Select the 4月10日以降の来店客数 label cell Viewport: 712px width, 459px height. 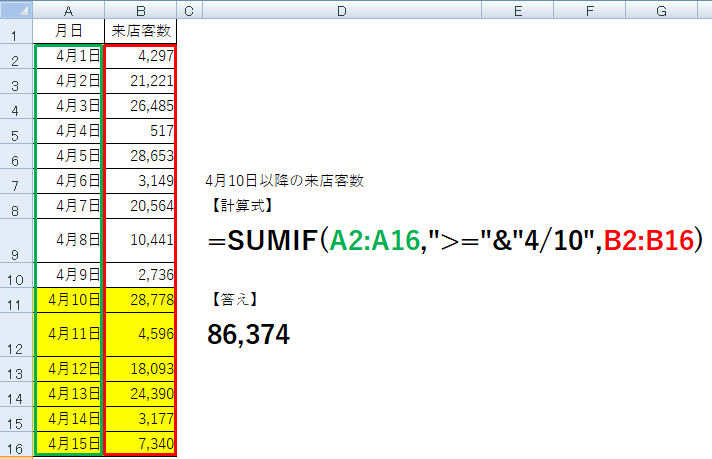[x=283, y=181]
